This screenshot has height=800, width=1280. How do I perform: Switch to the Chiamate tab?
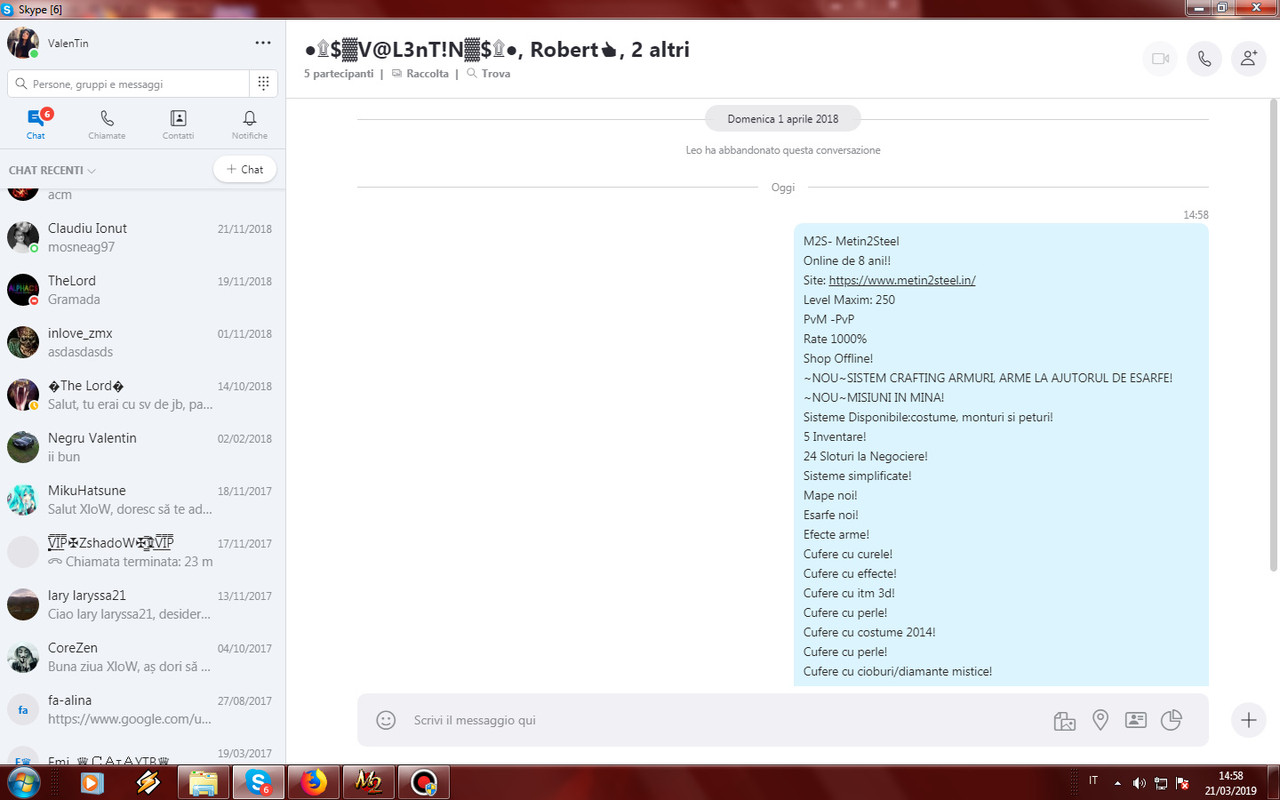(107, 124)
